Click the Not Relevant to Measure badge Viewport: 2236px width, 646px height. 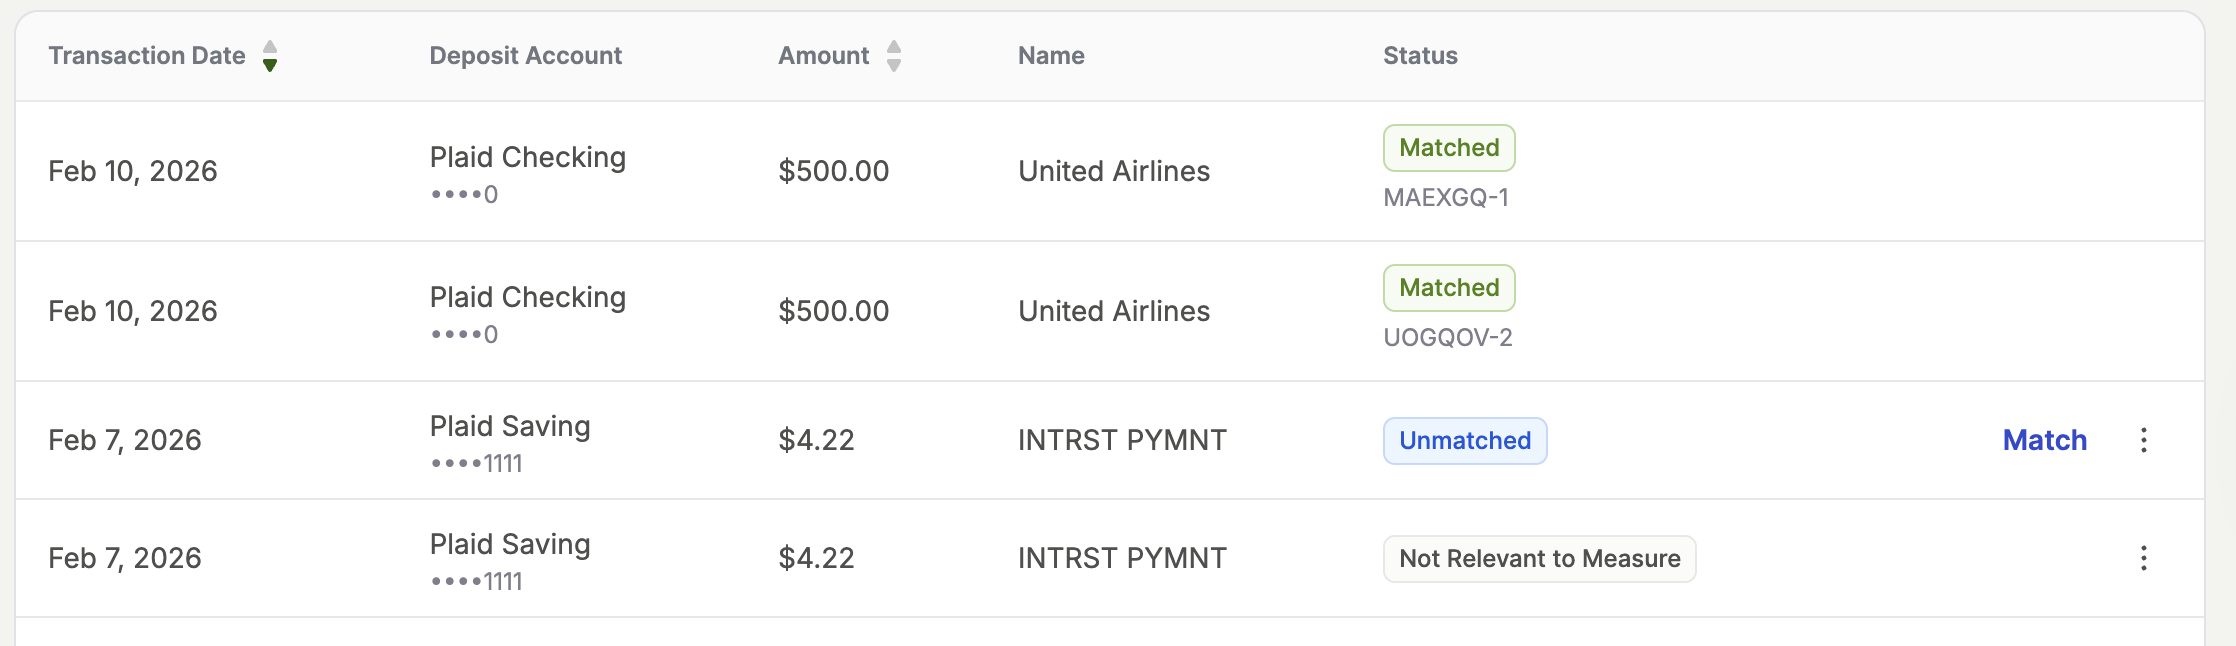pos(1539,559)
